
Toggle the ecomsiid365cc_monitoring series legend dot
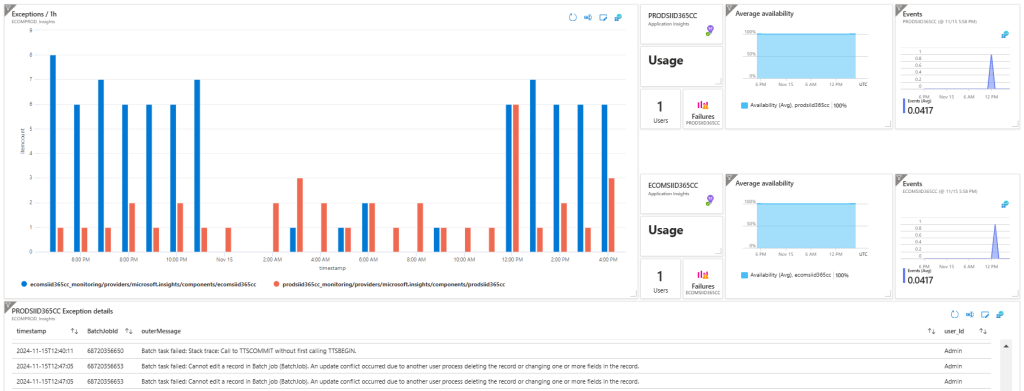click(x=24, y=284)
